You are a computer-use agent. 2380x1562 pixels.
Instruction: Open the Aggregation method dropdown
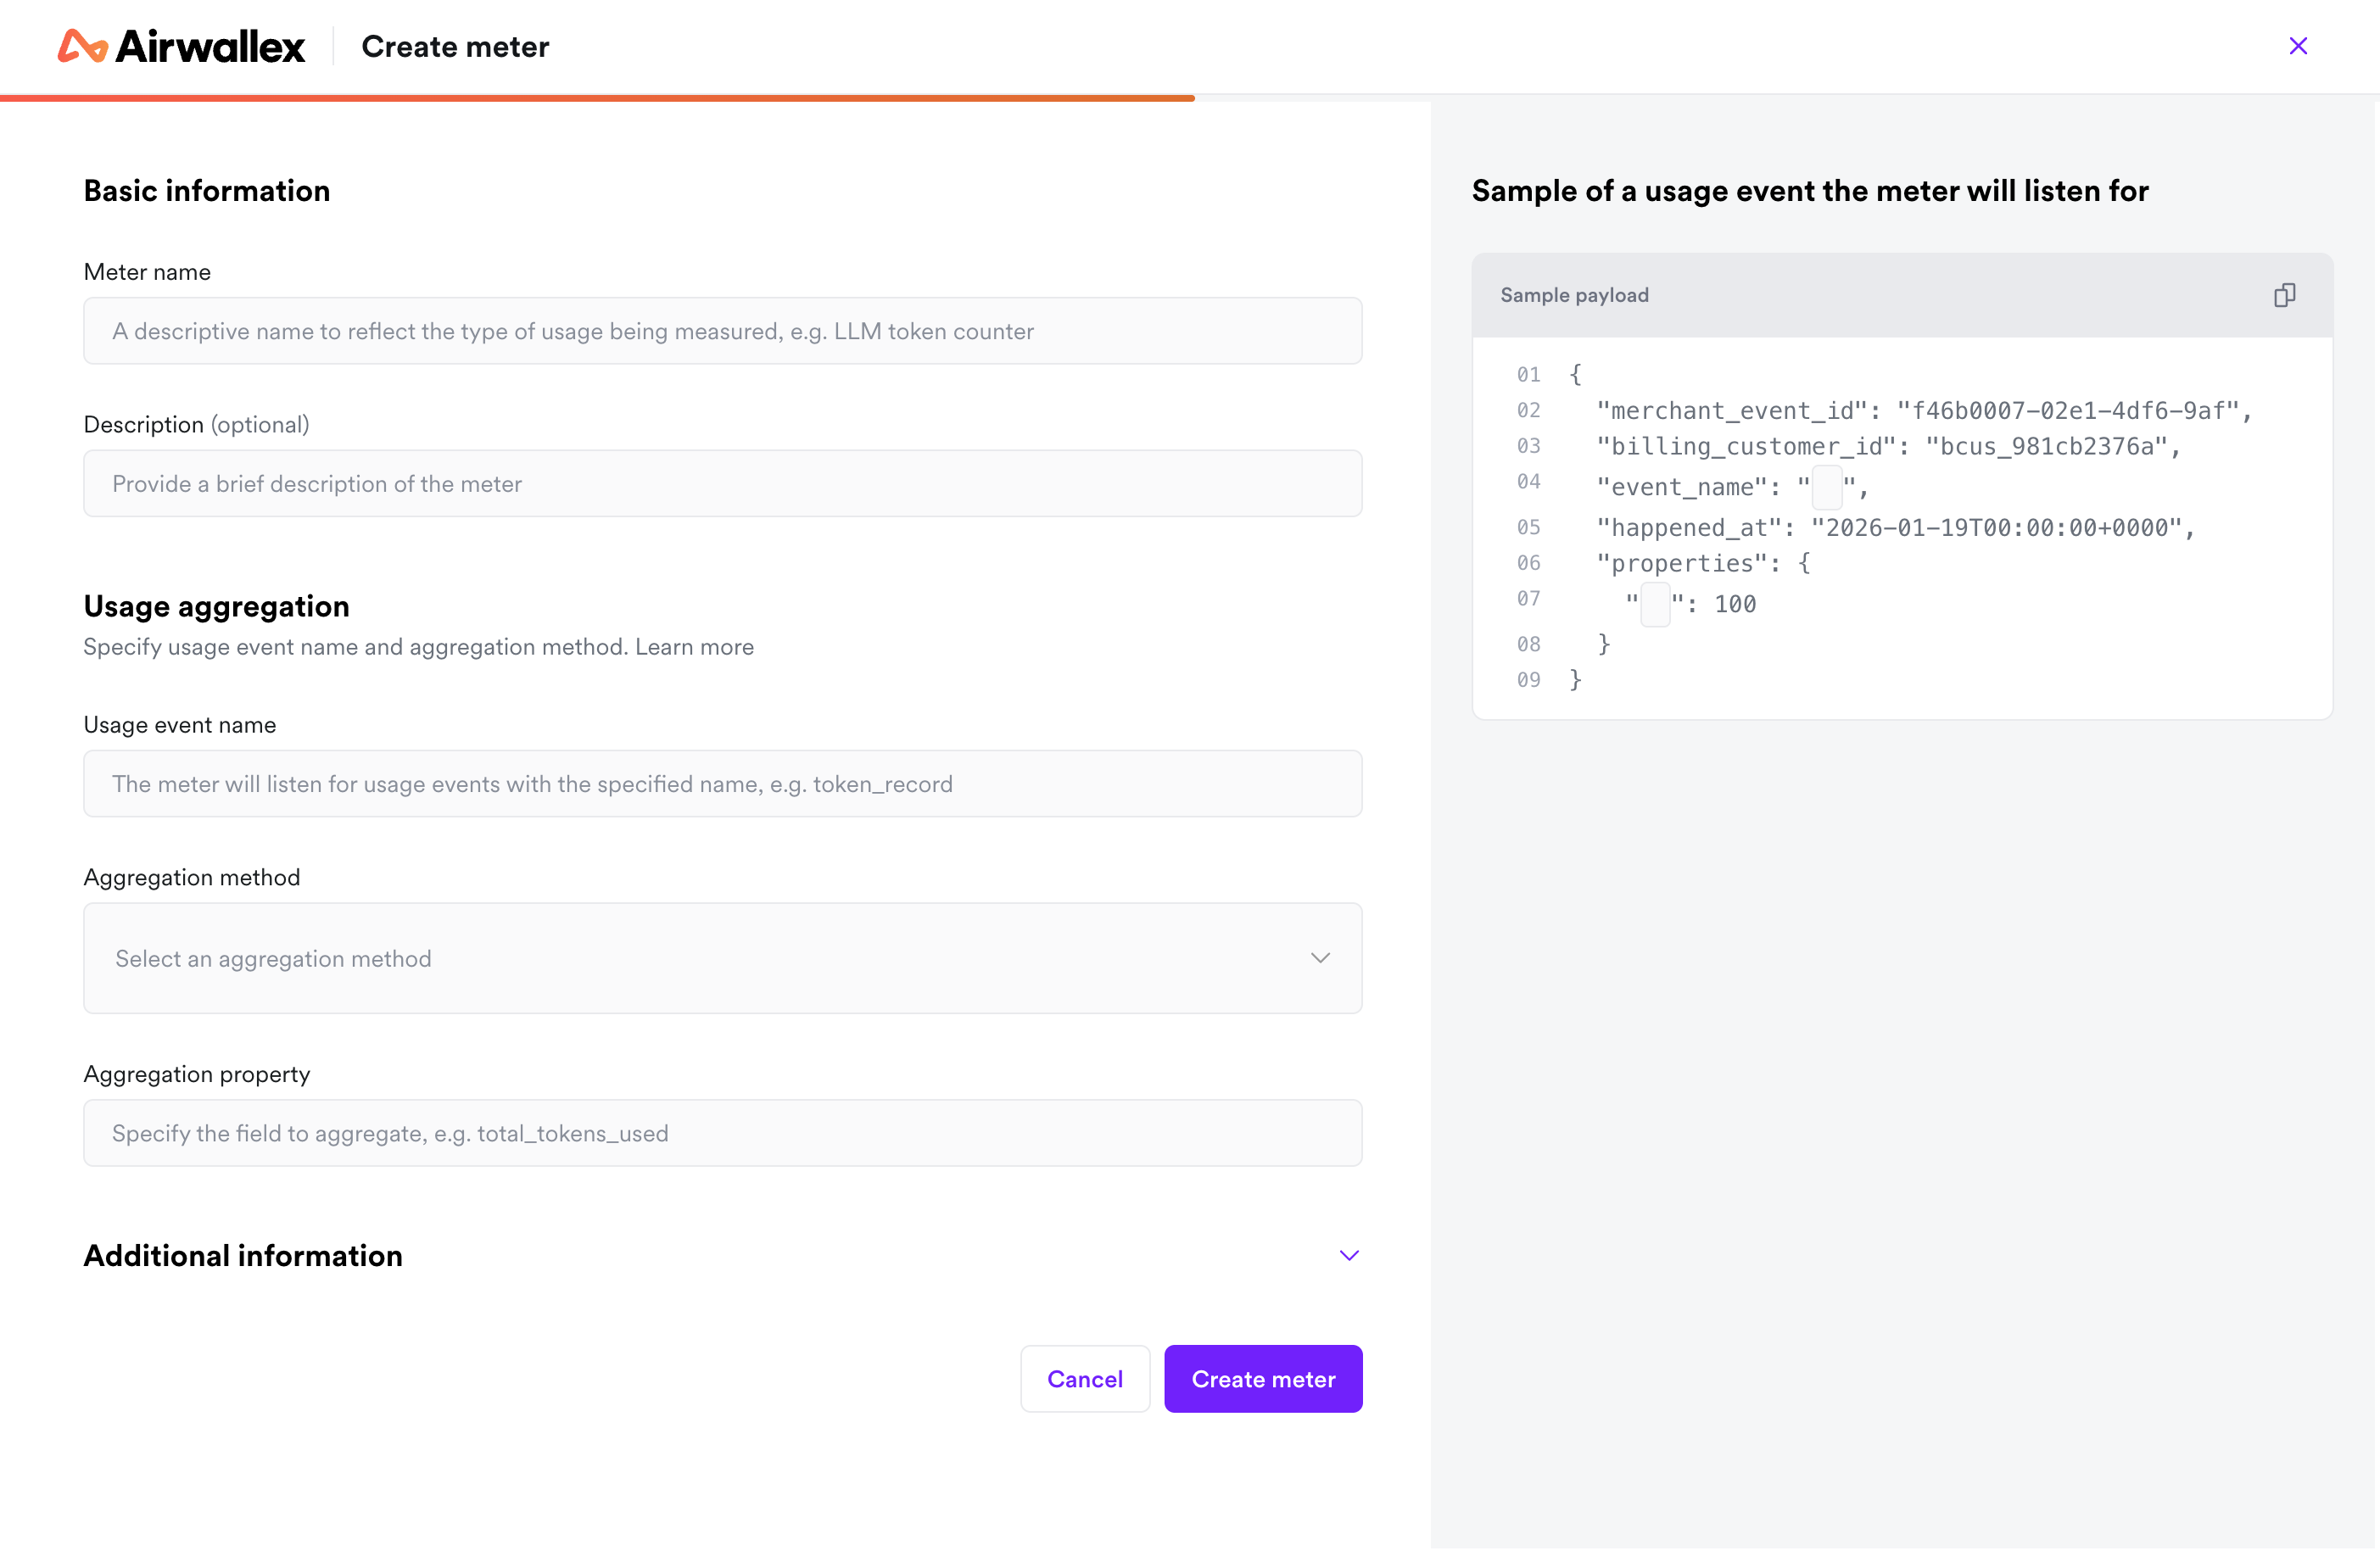point(721,958)
